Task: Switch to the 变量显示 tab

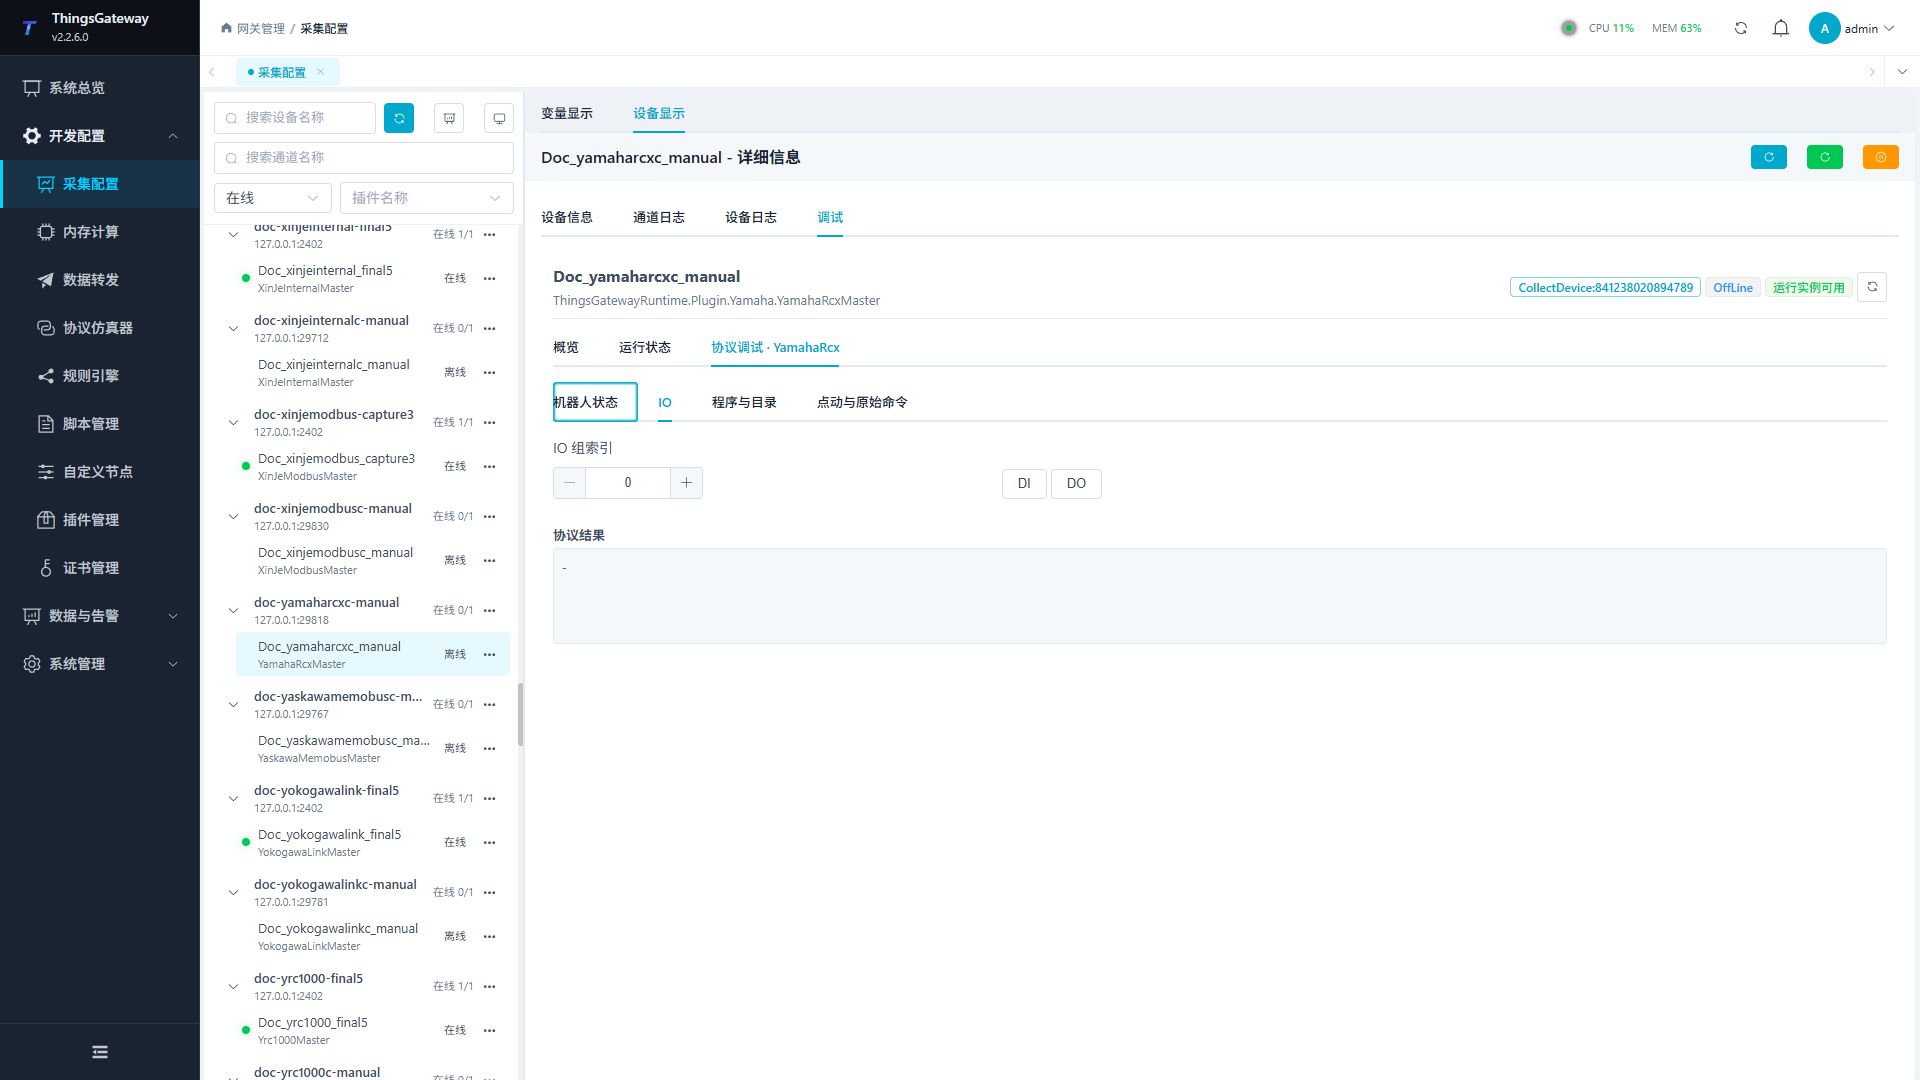Action: click(567, 114)
